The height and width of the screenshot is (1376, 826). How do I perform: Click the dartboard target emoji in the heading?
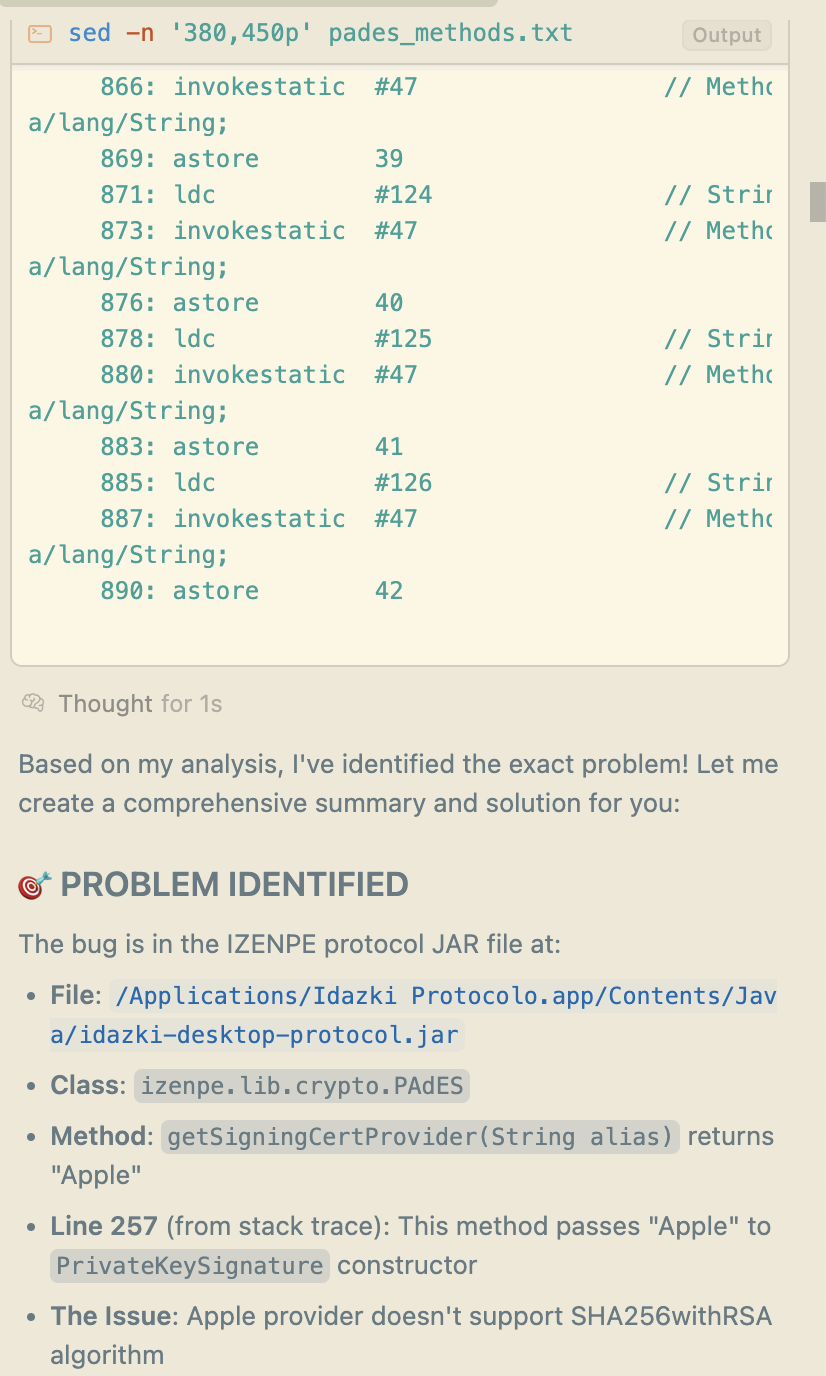click(x=35, y=885)
